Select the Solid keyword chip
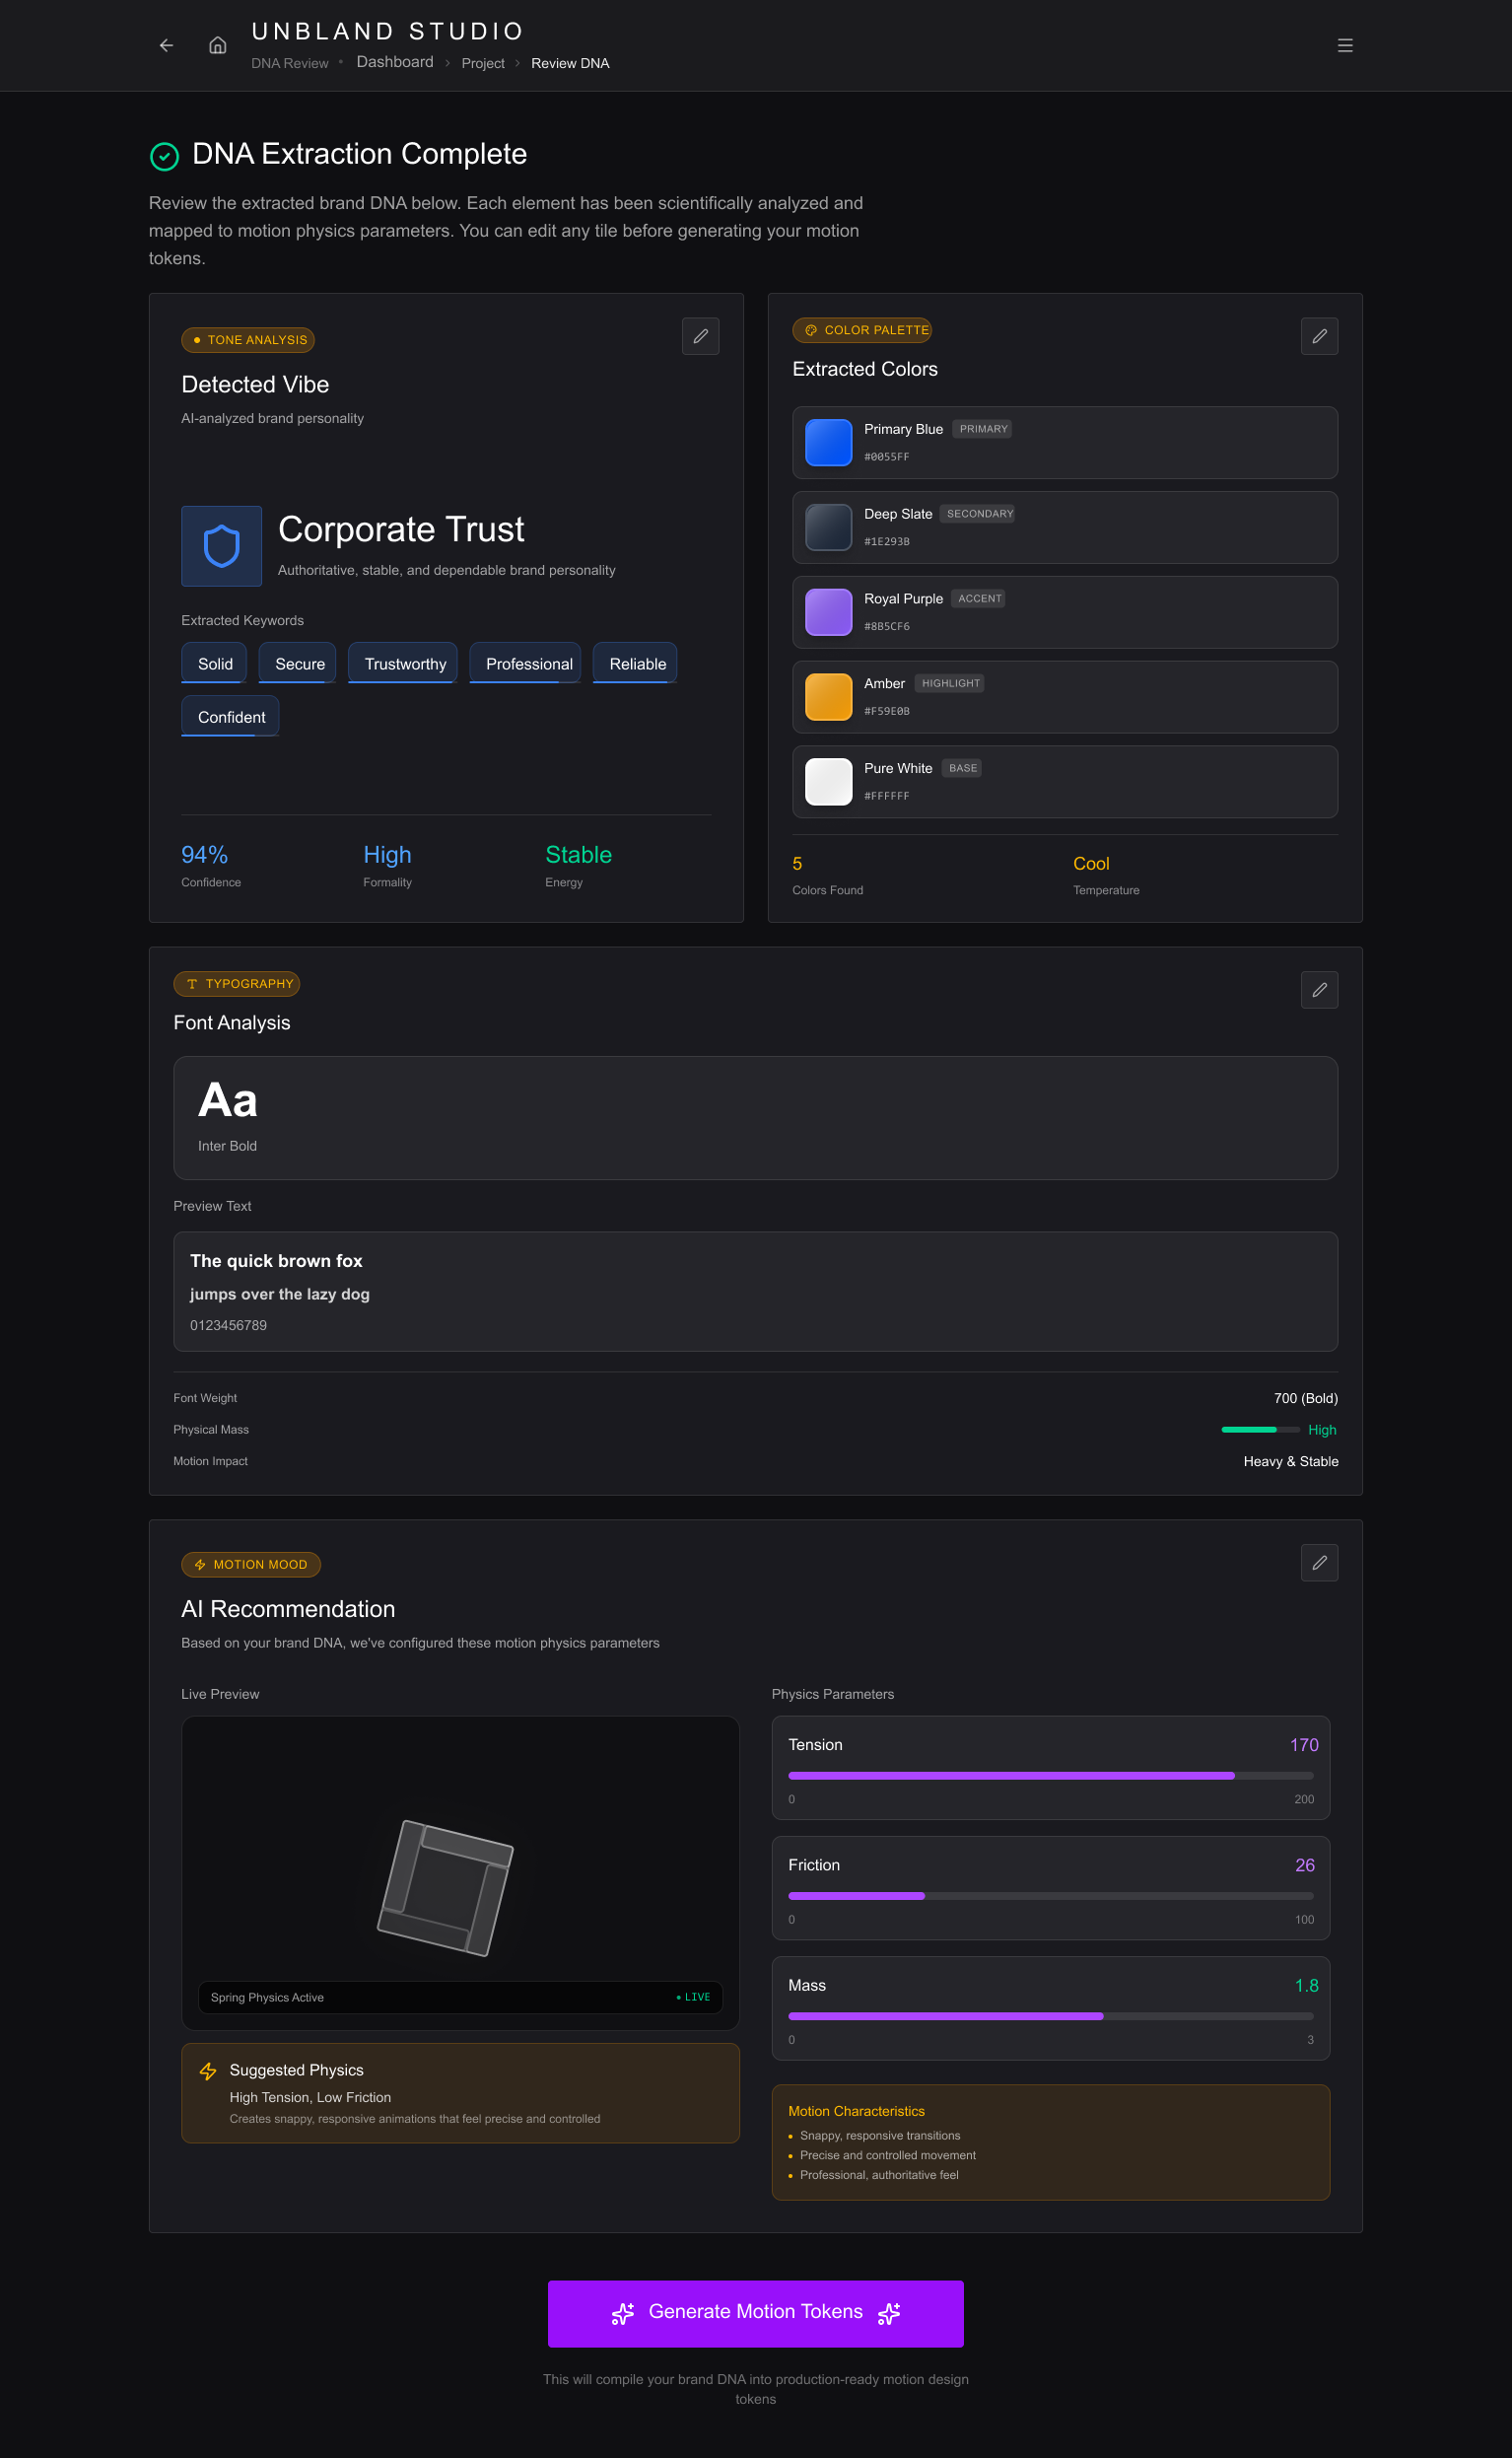The image size is (1512, 2458). (x=214, y=663)
